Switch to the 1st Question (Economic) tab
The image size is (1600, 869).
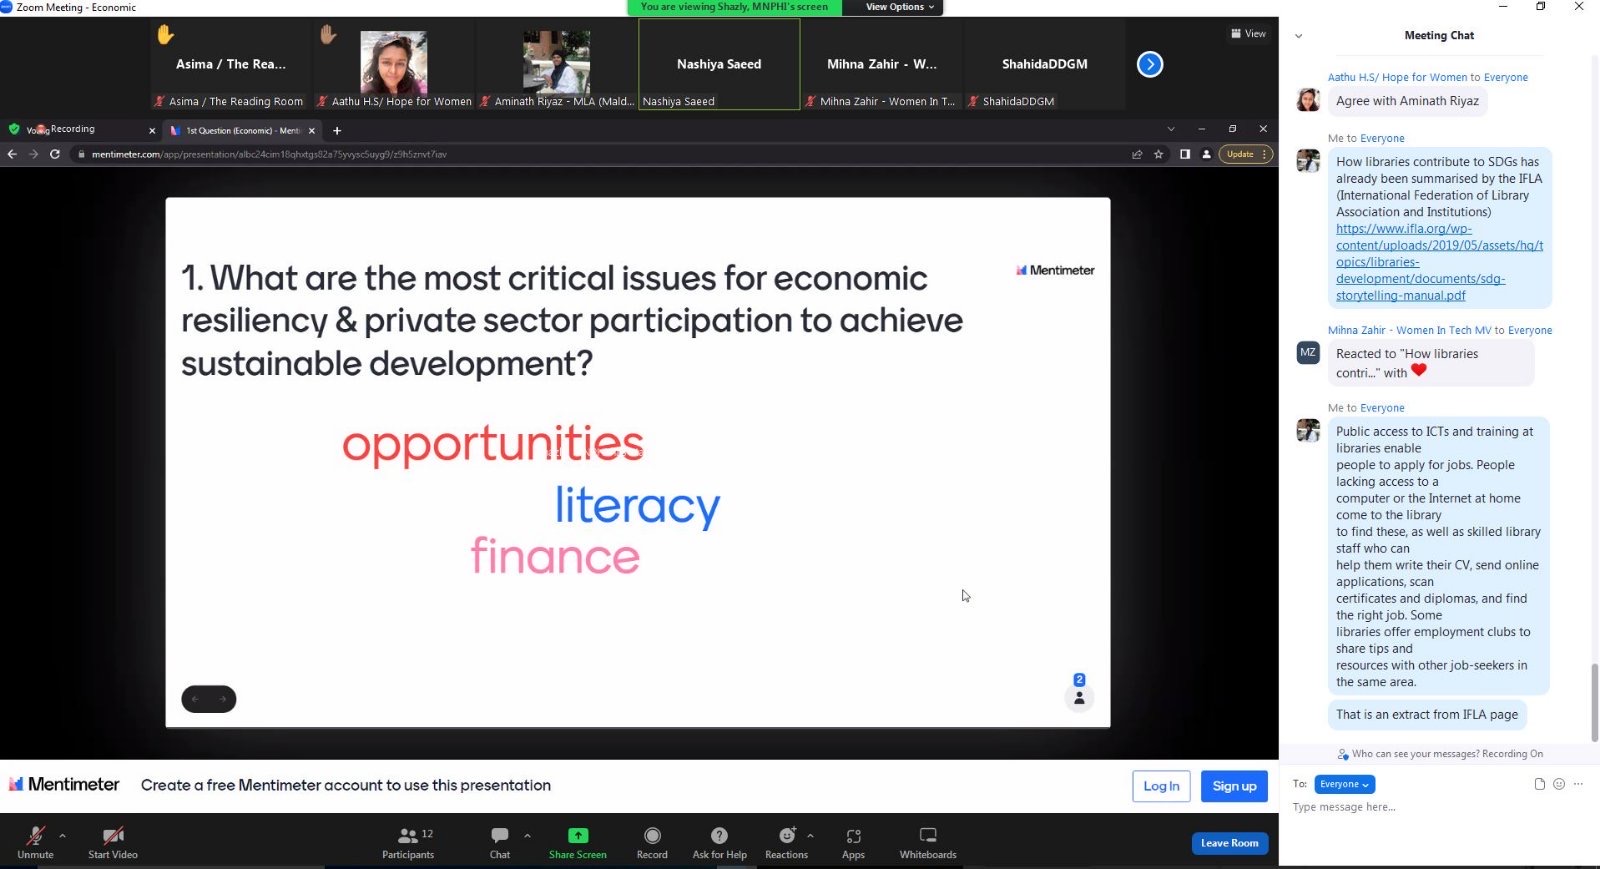tap(242, 131)
